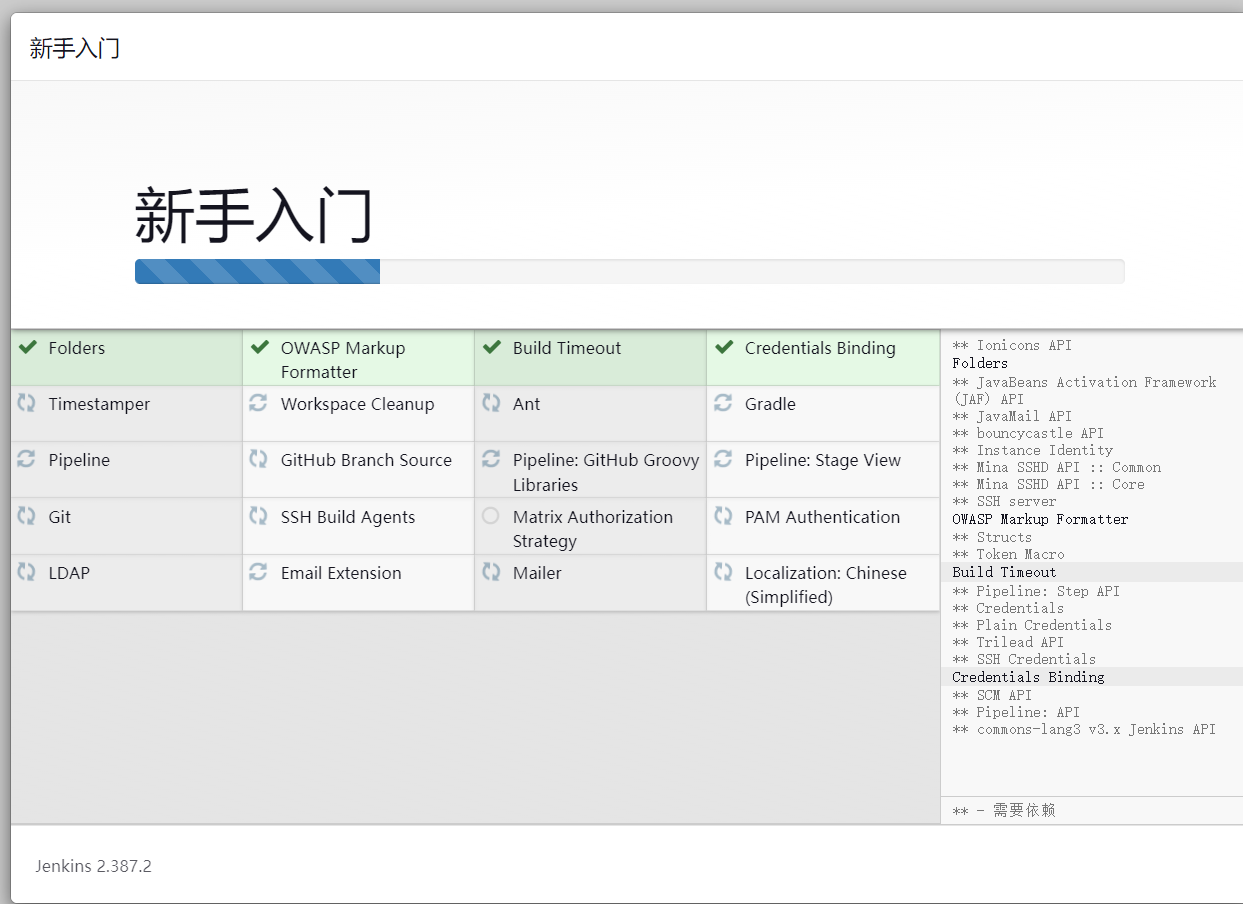Click the checkmark next to Build Timeout

point(491,348)
